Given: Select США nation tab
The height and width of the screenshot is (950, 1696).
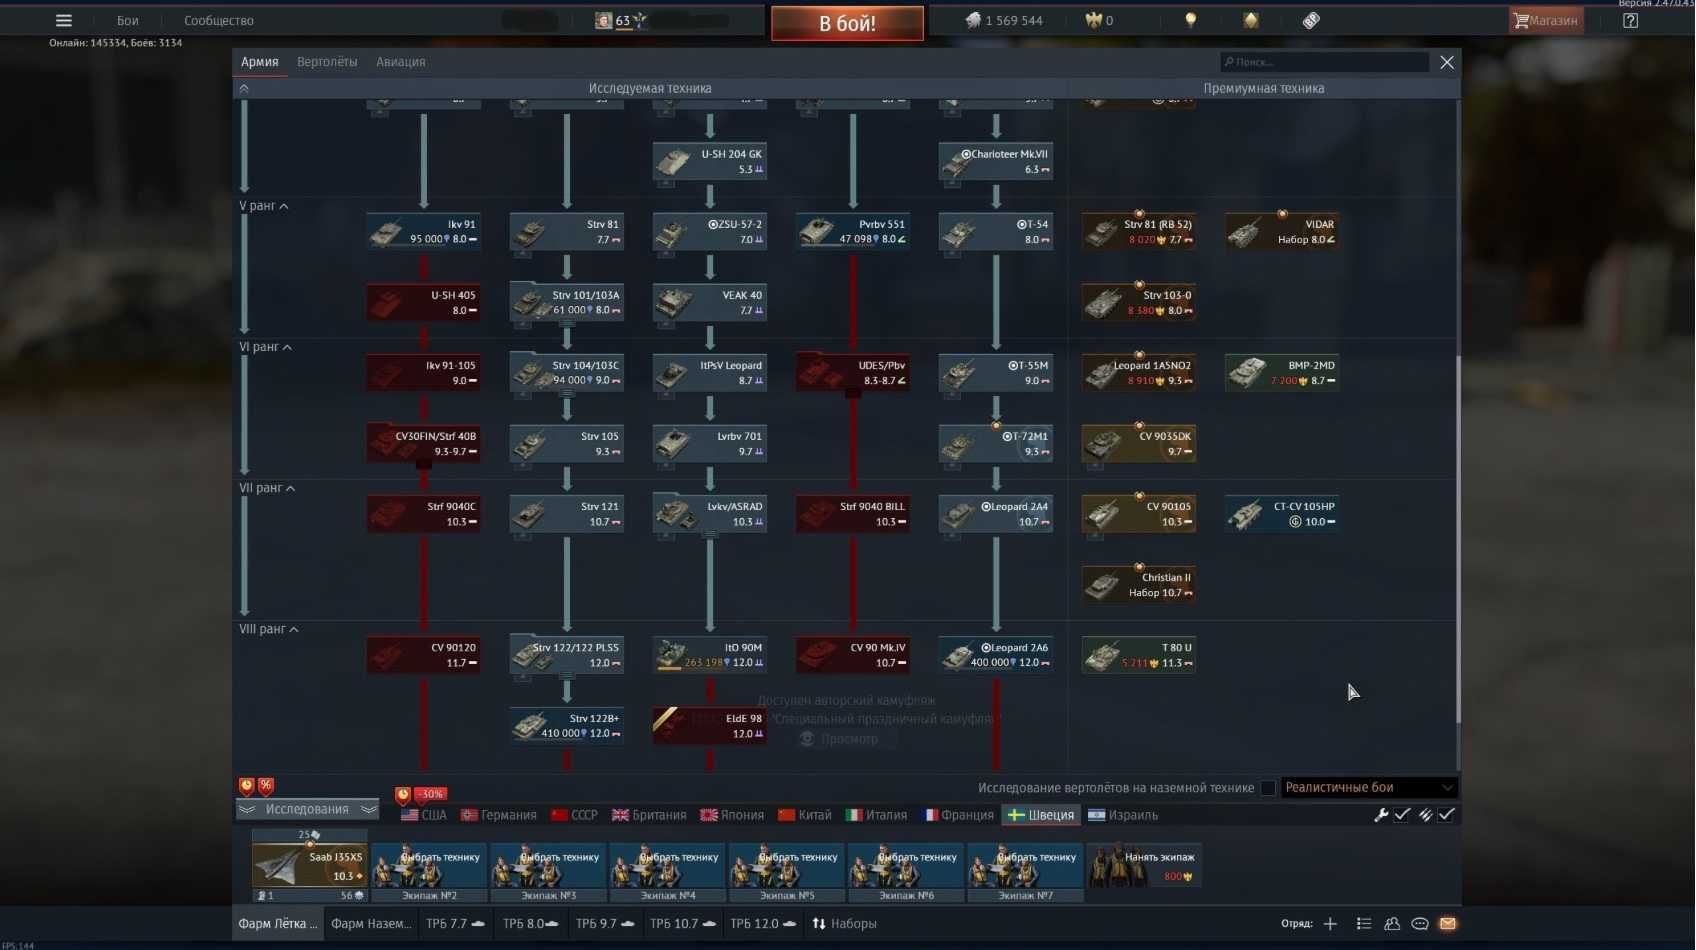Looking at the screenshot, I should [x=424, y=815].
